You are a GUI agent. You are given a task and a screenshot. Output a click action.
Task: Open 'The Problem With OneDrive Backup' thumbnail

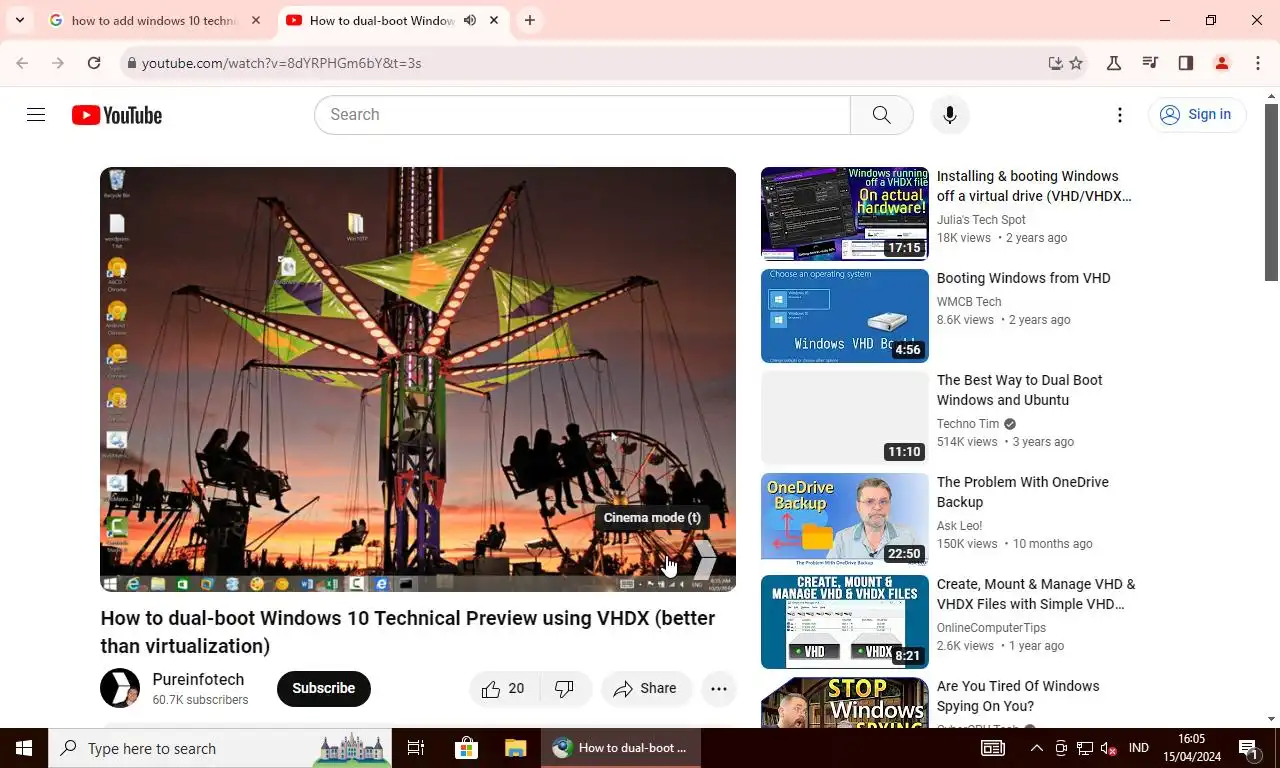pyautogui.click(x=845, y=520)
